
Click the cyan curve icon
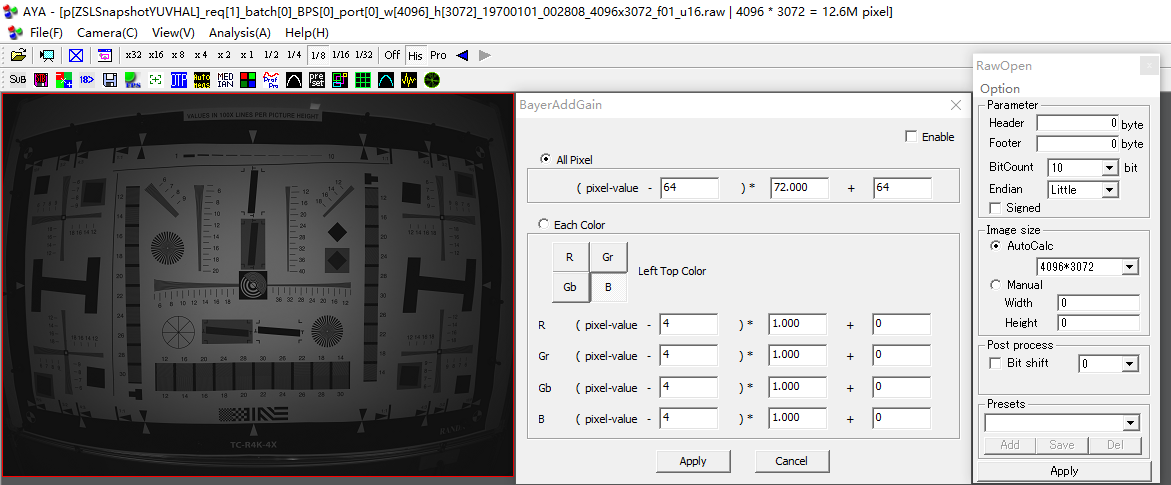pyautogui.click(x=385, y=79)
